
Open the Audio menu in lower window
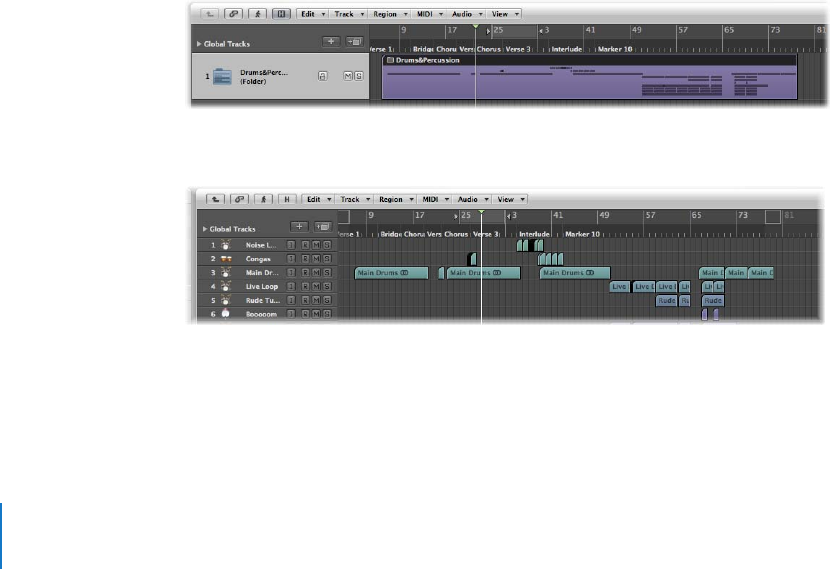click(473, 199)
